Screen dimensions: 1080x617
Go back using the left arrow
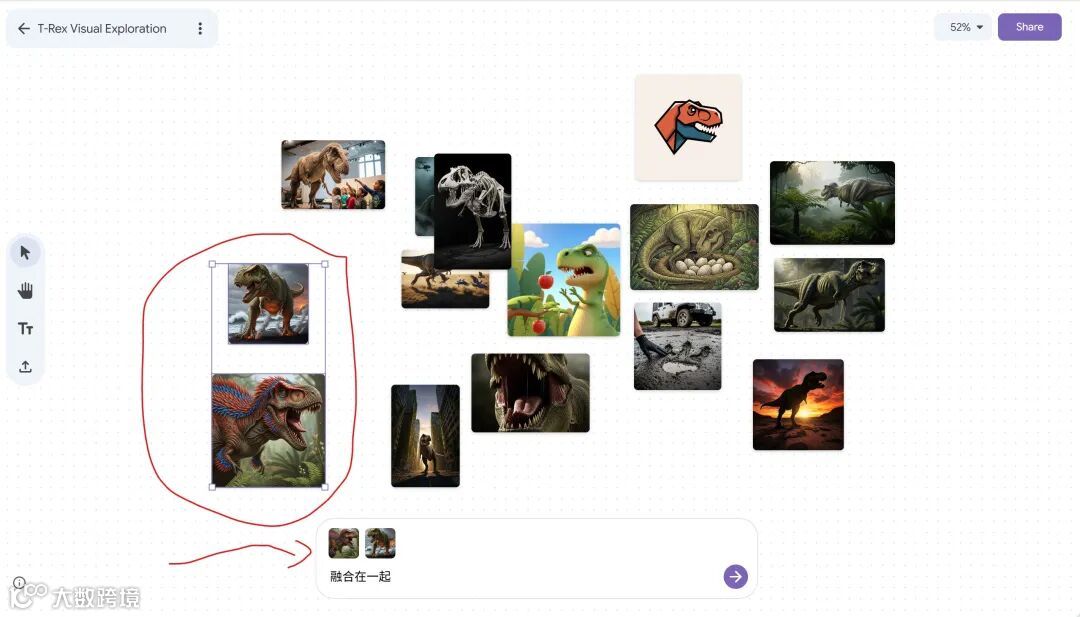(x=23, y=28)
